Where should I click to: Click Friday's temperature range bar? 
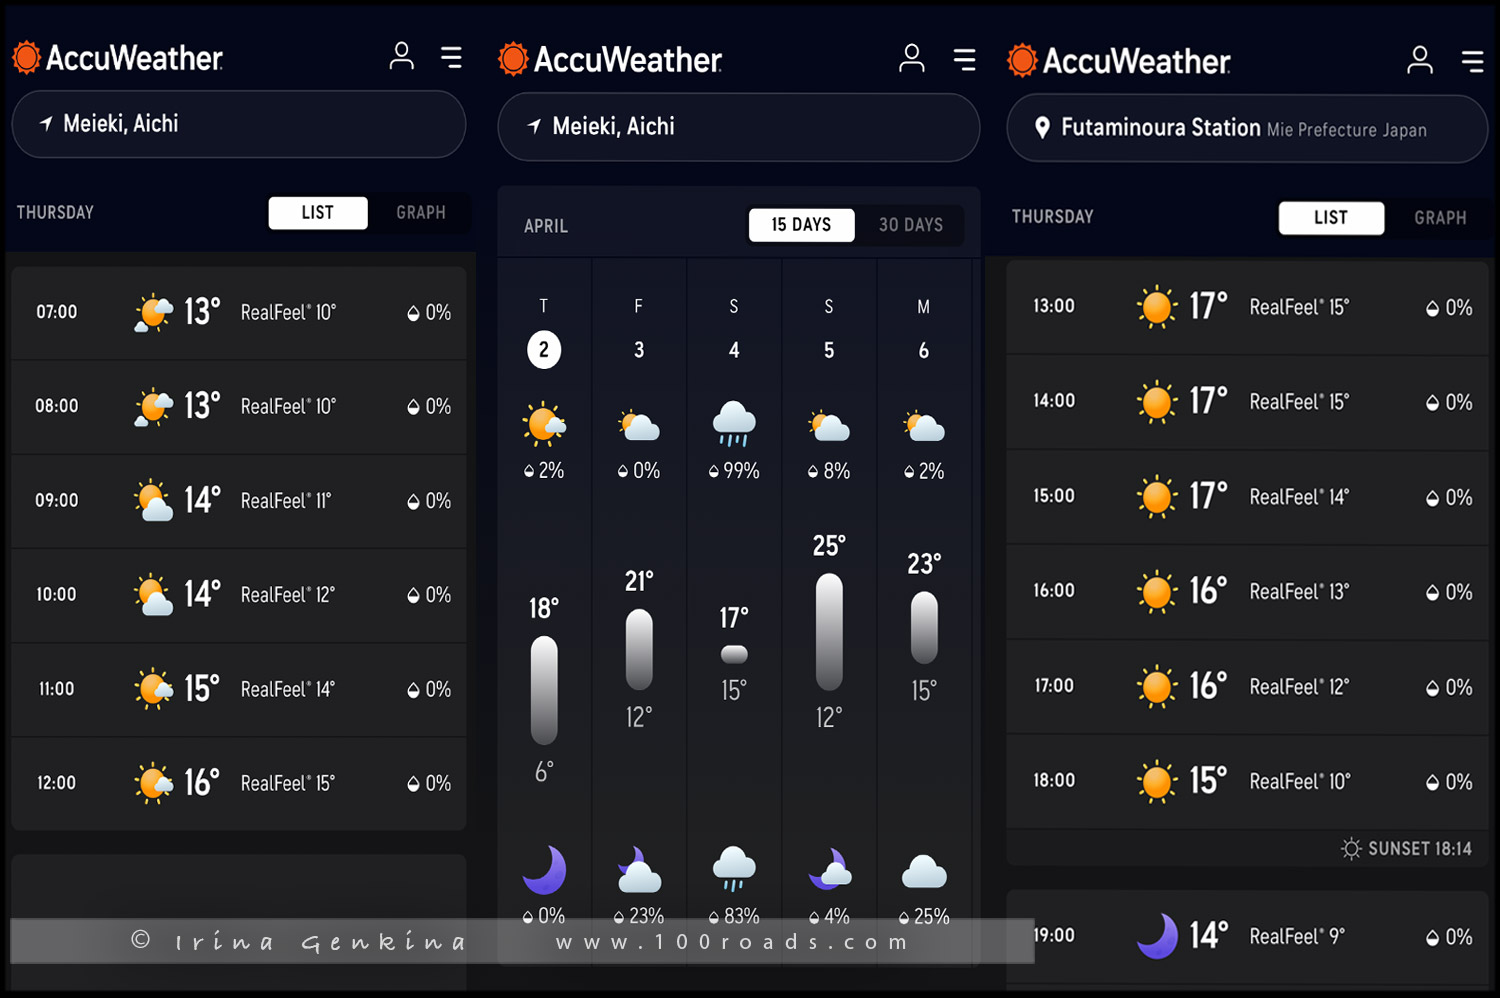point(639,649)
